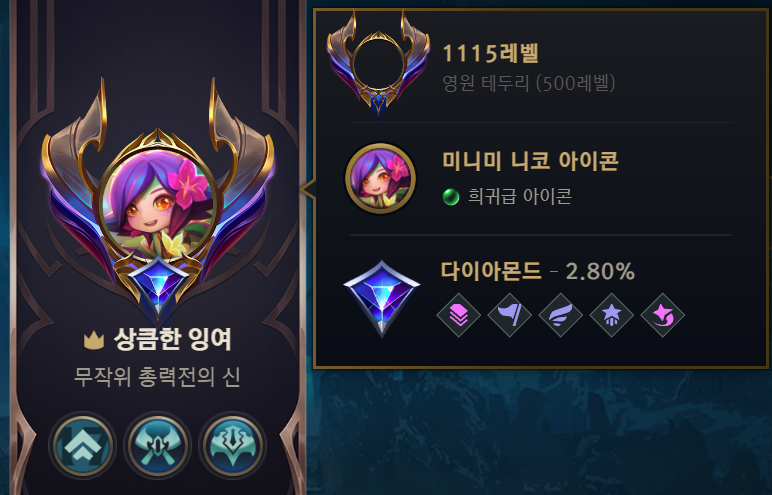This screenshot has width=772, height=495.
Task: Click the pink stacked-layers category diamond icon
Action: [458, 315]
